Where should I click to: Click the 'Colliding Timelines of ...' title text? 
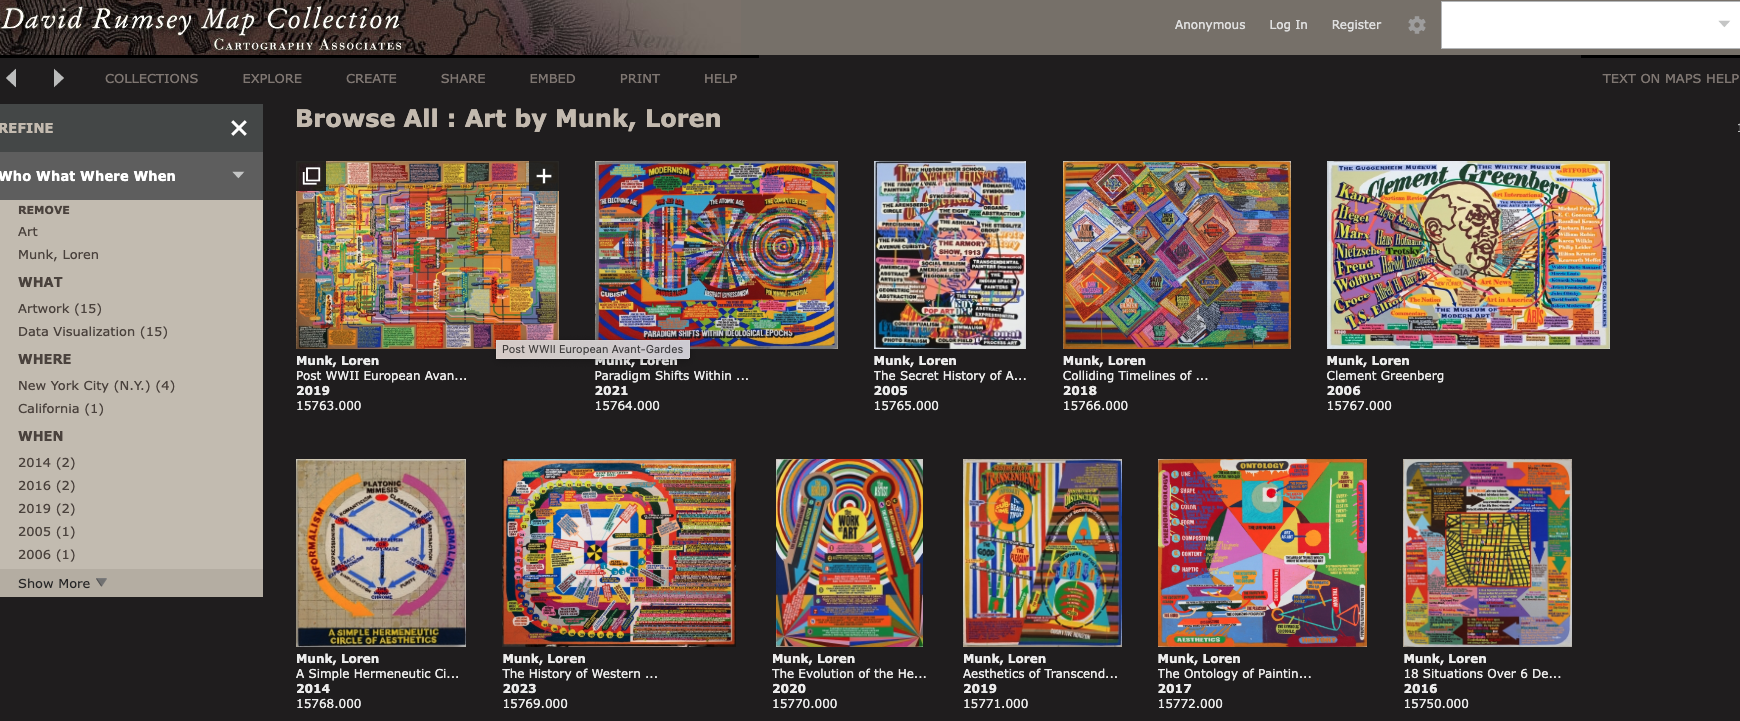click(x=1135, y=376)
